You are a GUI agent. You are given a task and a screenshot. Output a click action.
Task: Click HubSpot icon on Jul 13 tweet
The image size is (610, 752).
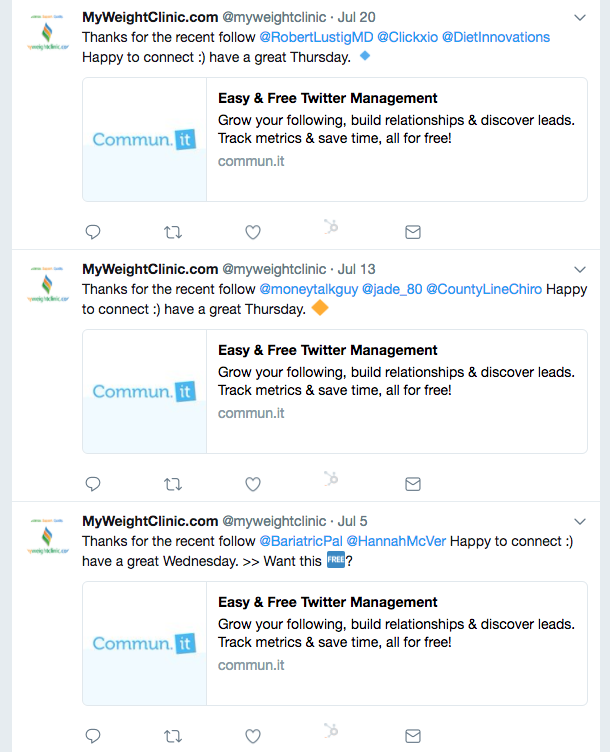click(x=332, y=481)
